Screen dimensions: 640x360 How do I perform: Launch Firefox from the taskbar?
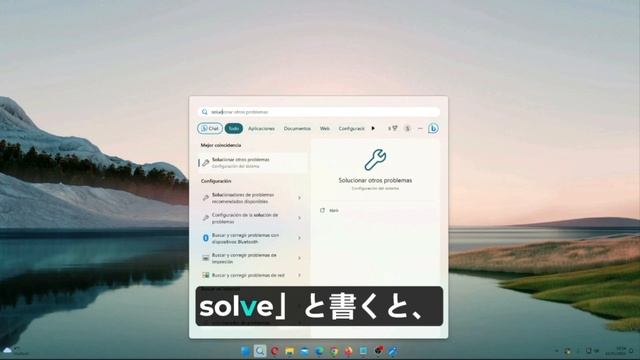[x=349, y=351]
